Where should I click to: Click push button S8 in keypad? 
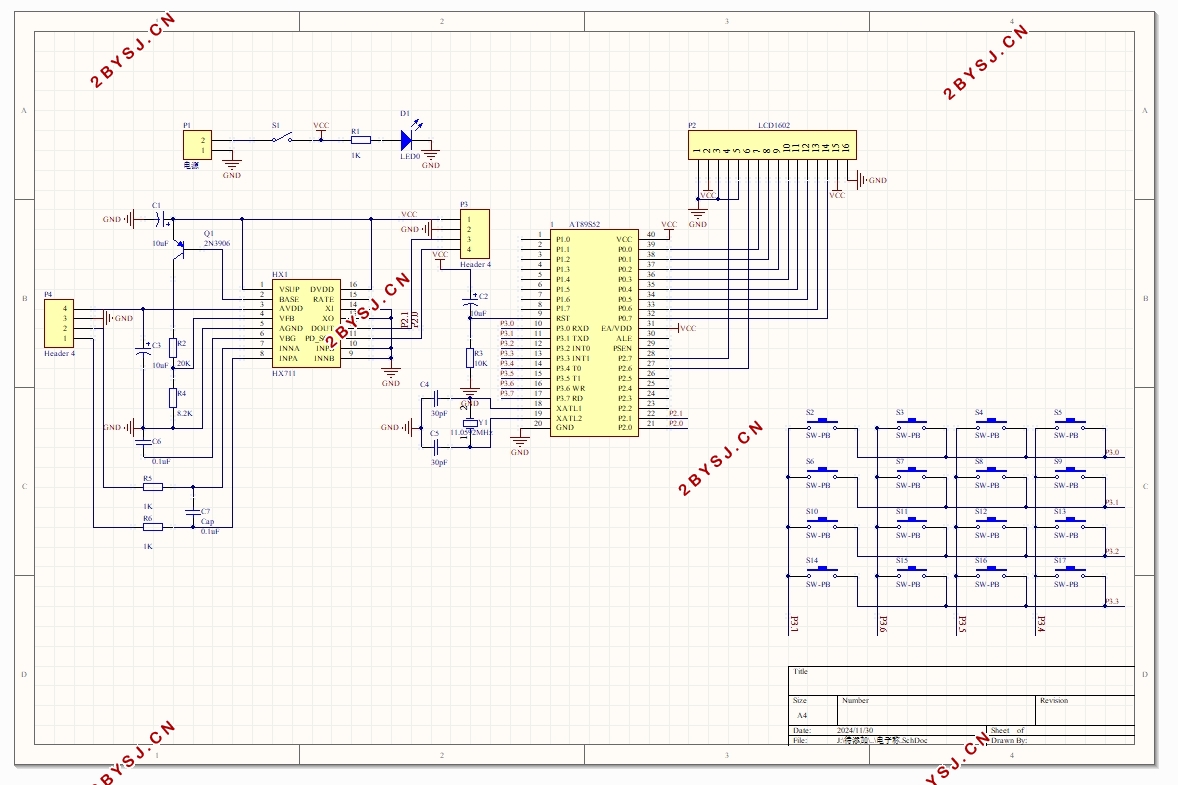pos(991,473)
